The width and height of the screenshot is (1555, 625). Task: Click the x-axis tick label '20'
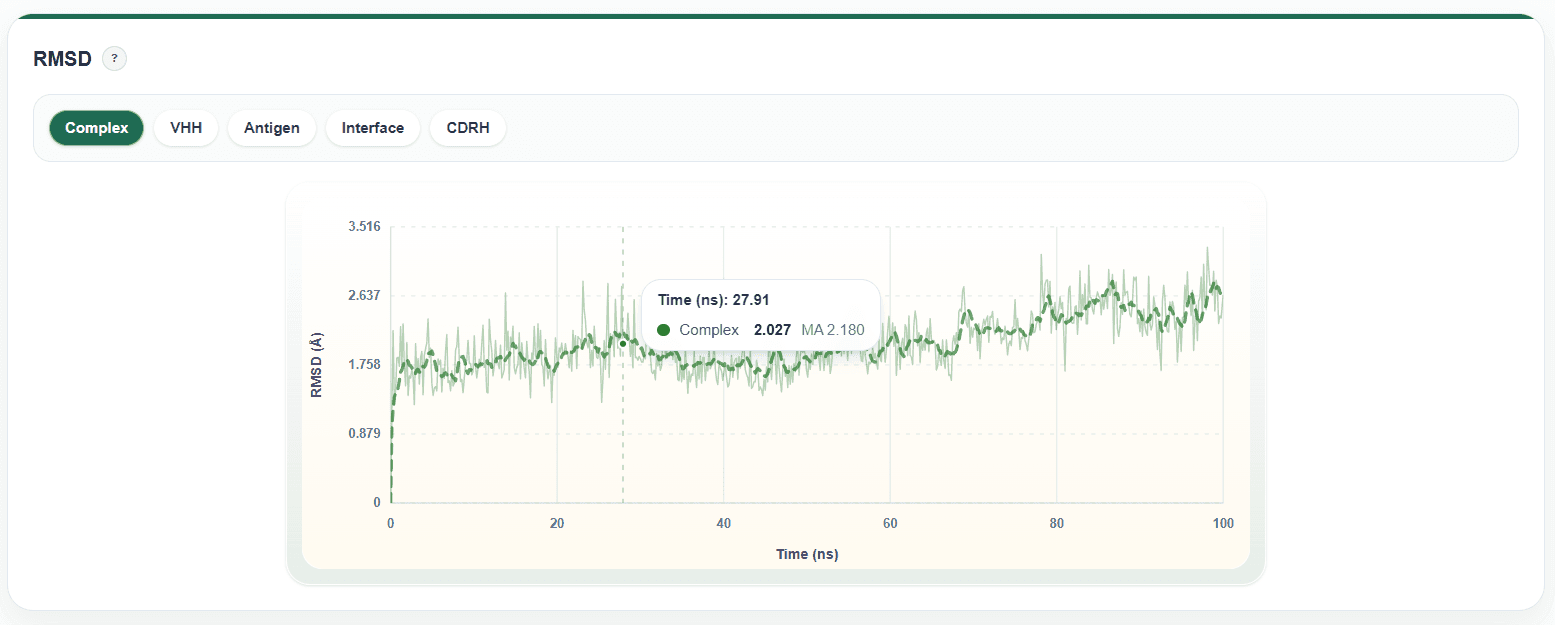click(557, 523)
